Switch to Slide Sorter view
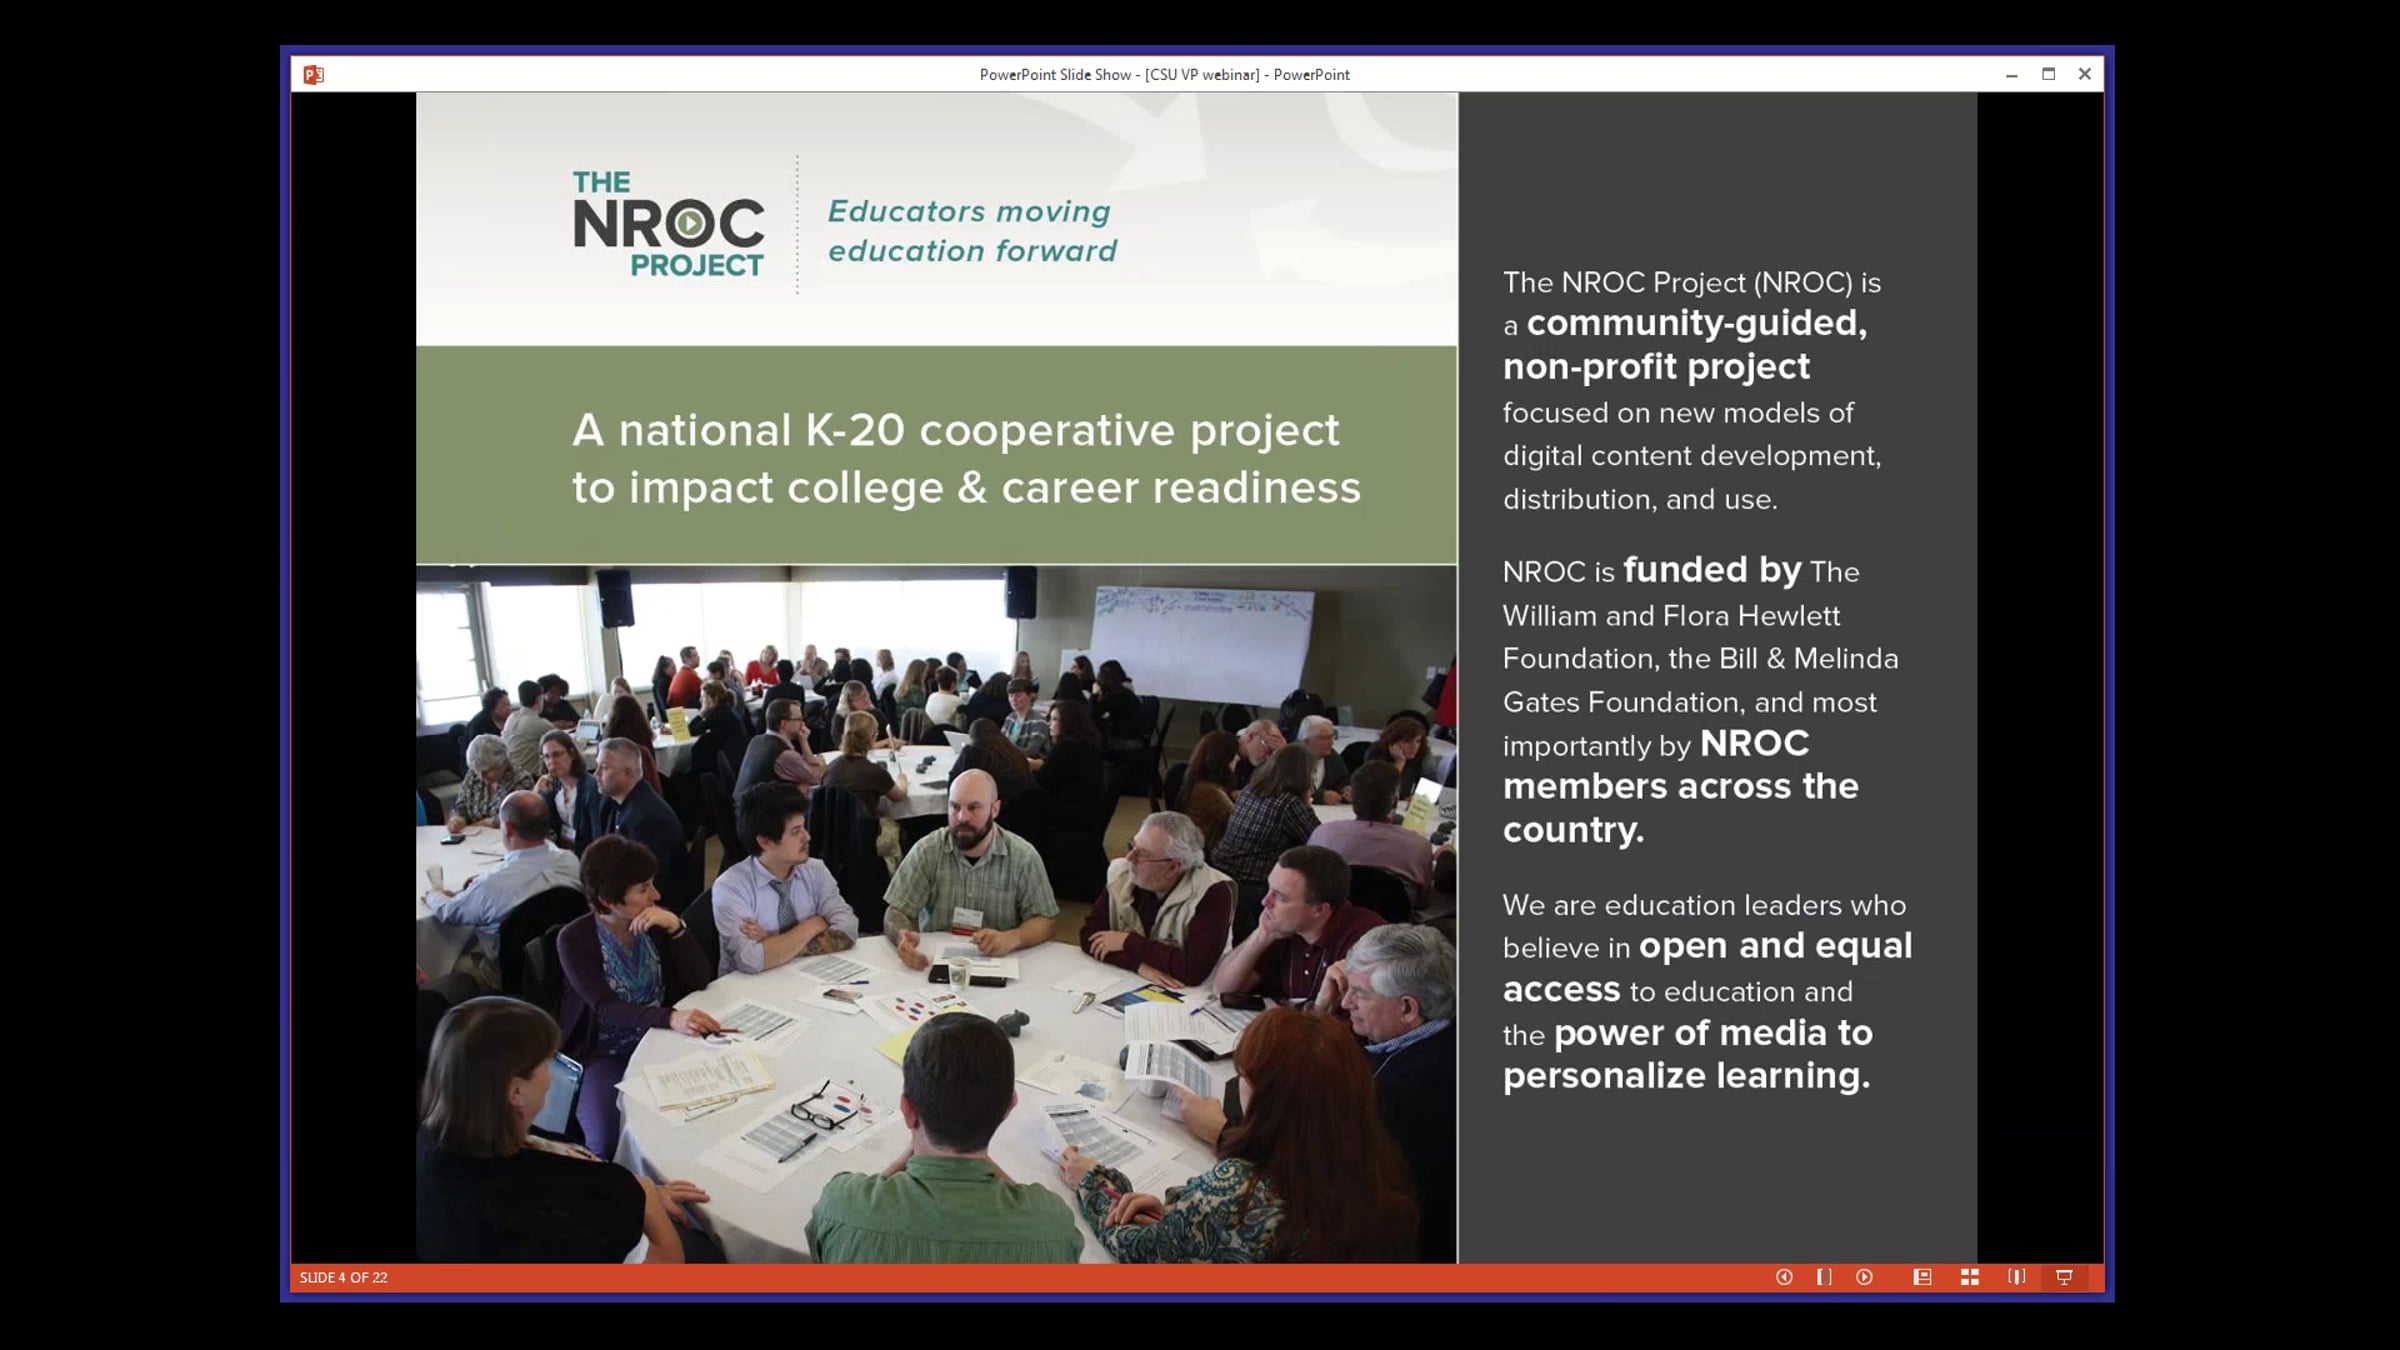This screenshot has width=2400, height=1350. pyautogui.click(x=1970, y=1277)
